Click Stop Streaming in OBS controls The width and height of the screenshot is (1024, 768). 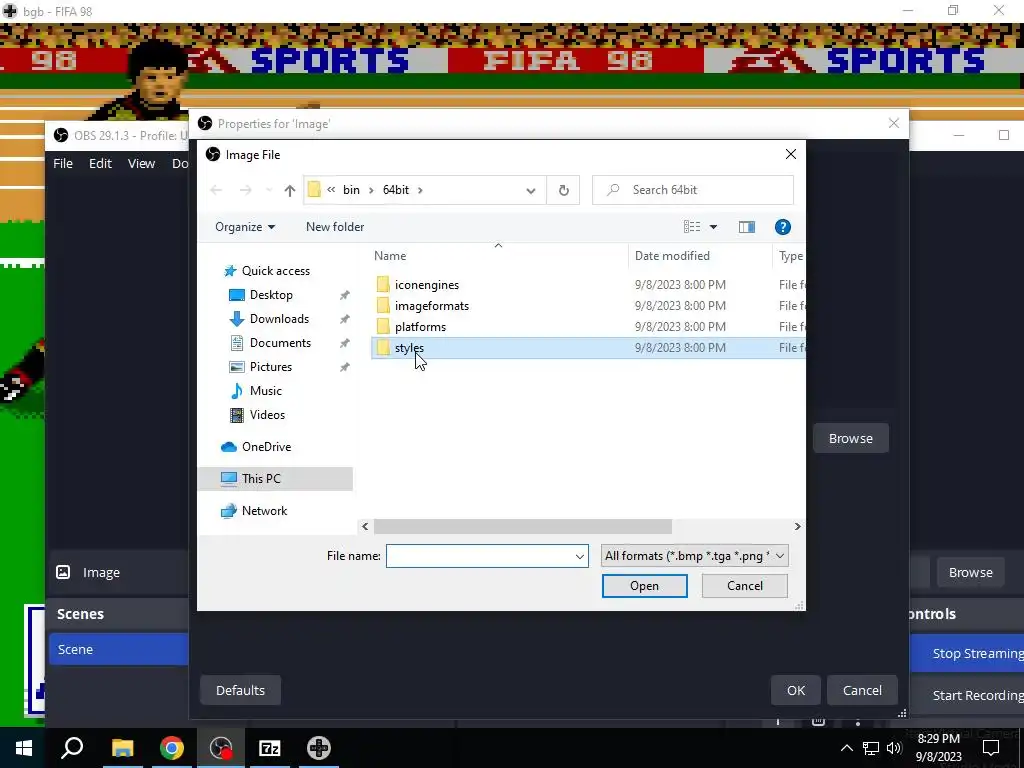click(967, 653)
